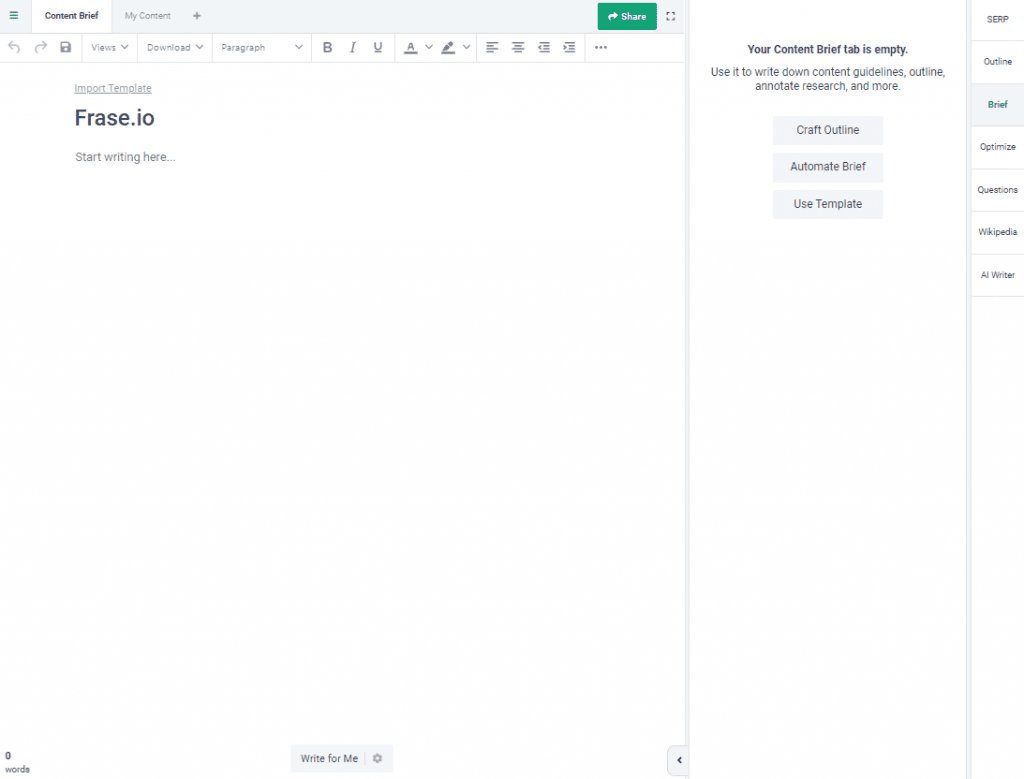Click the Import Template link
The width and height of the screenshot is (1024, 779).
pyautogui.click(x=113, y=88)
